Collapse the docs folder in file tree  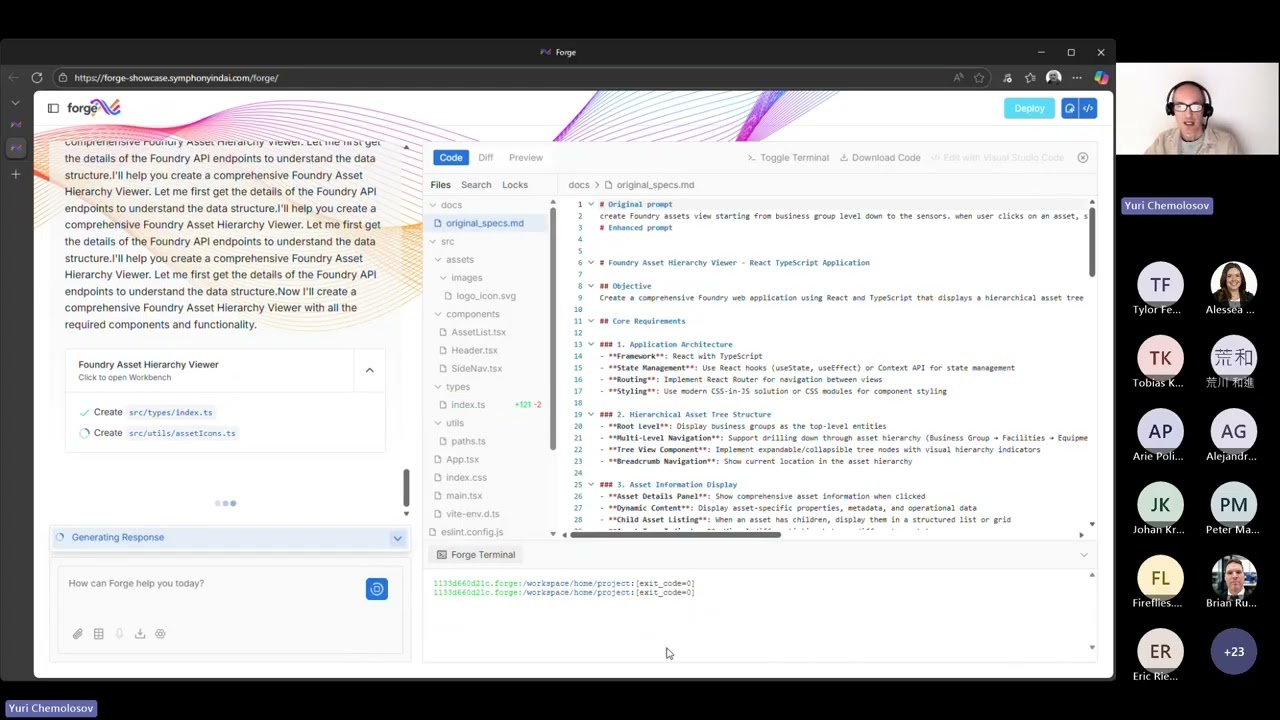[433, 205]
